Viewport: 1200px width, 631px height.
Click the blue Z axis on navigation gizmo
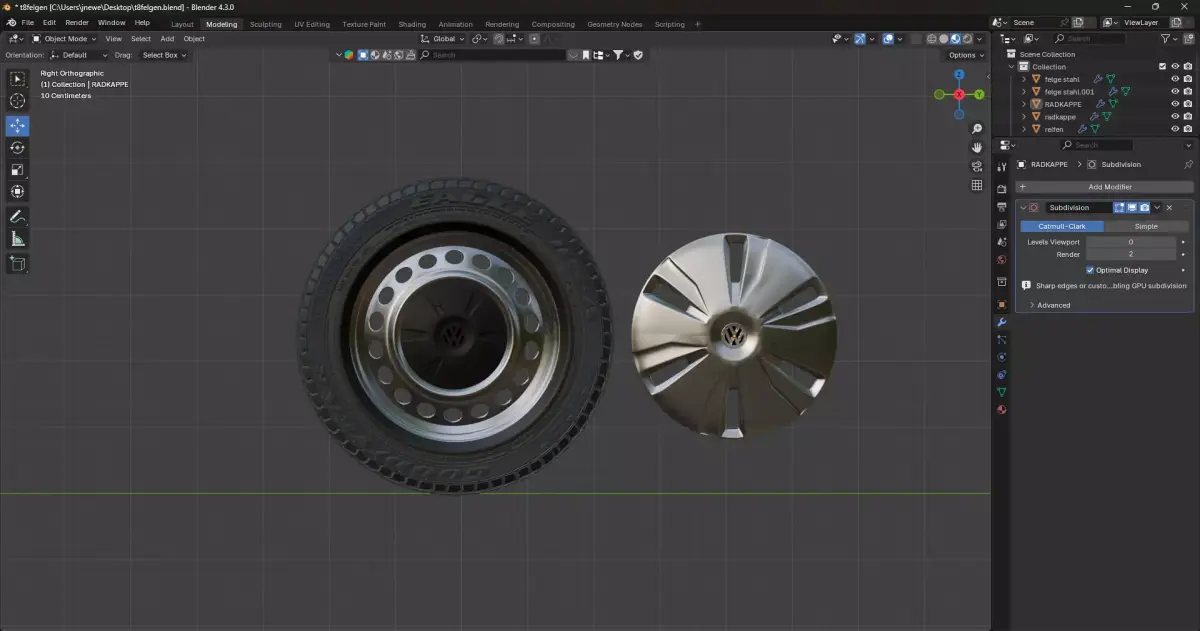click(x=959, y=74)
